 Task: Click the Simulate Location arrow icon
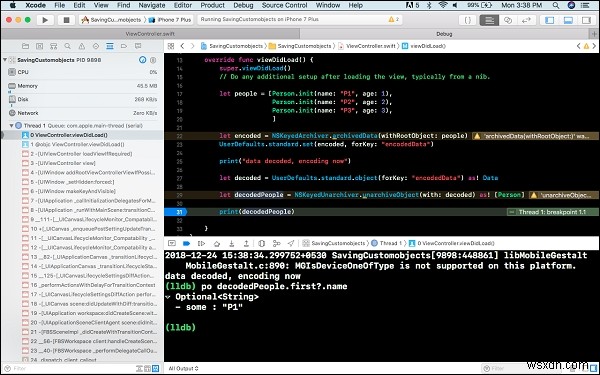point(291,243)
